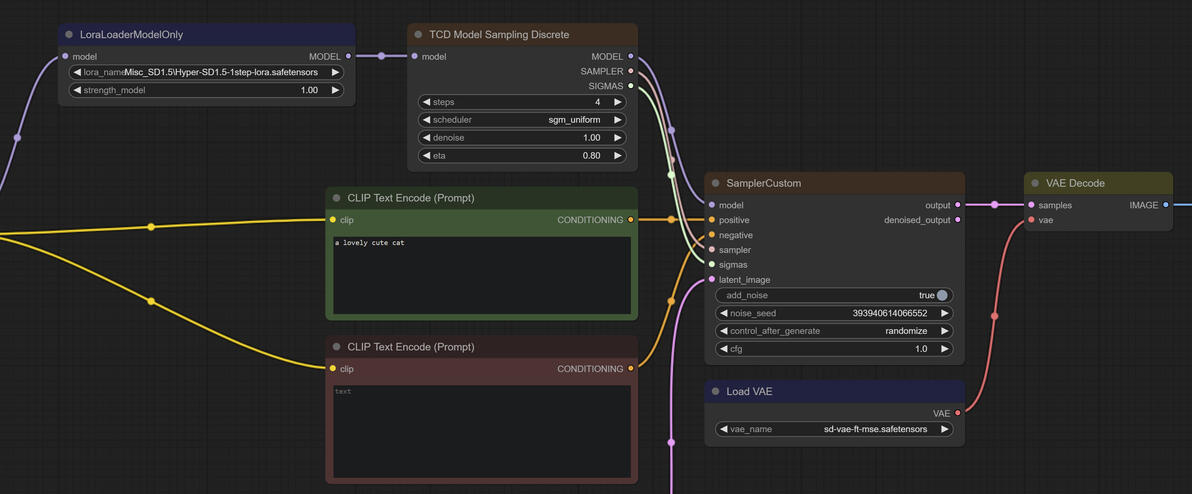The image size is (1192, 494).
Task: Collapse the Load VAE node
Action: (x=716, y=392)
